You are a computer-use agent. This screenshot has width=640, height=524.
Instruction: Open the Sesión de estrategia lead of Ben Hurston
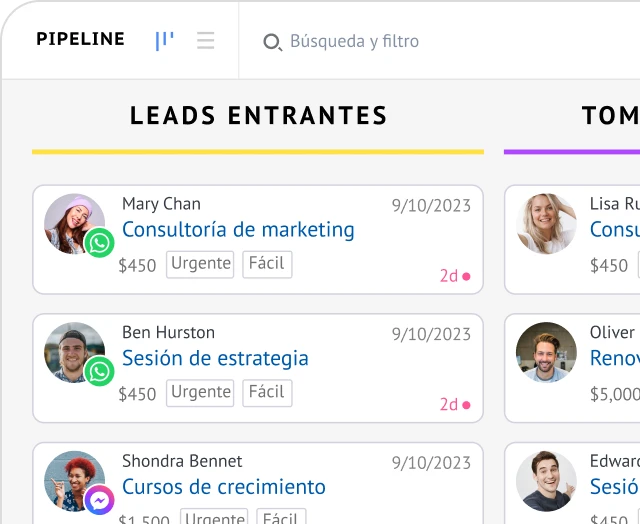click(215, 358)
